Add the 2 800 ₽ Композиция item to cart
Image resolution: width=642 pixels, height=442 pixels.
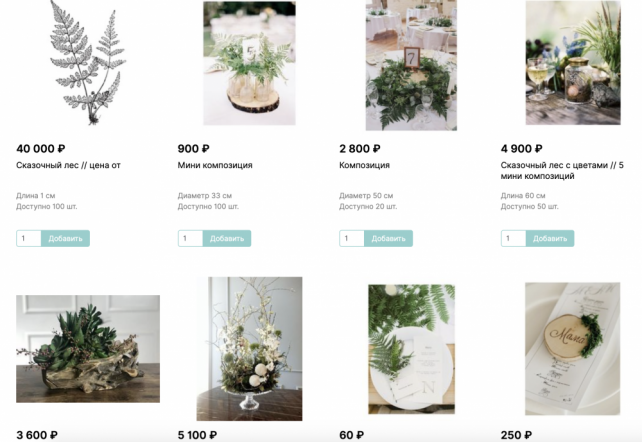point(388,238)
